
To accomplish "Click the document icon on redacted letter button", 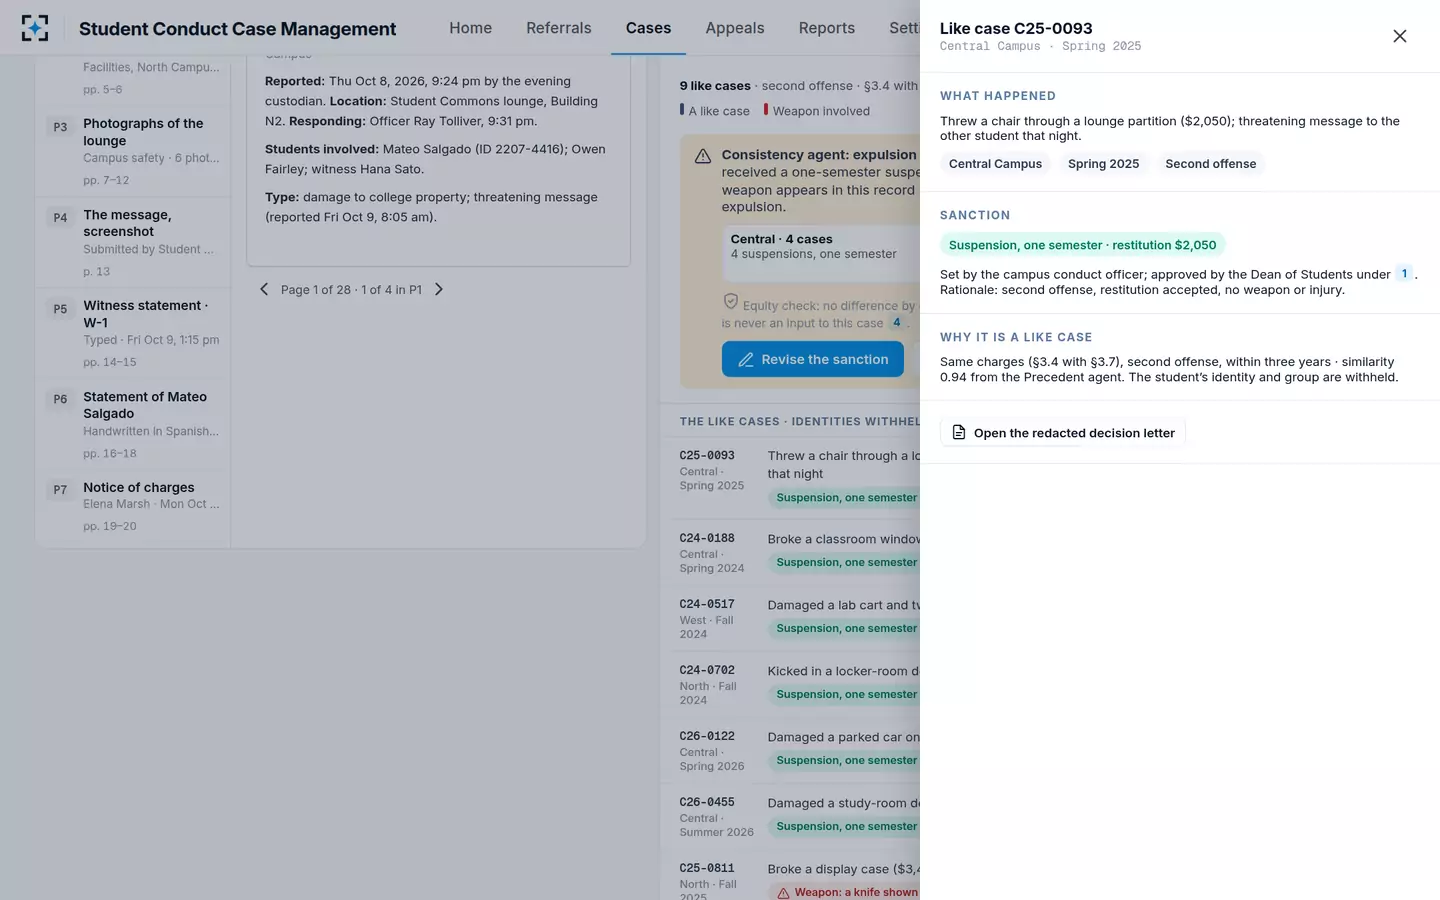I will pos(958,432).
